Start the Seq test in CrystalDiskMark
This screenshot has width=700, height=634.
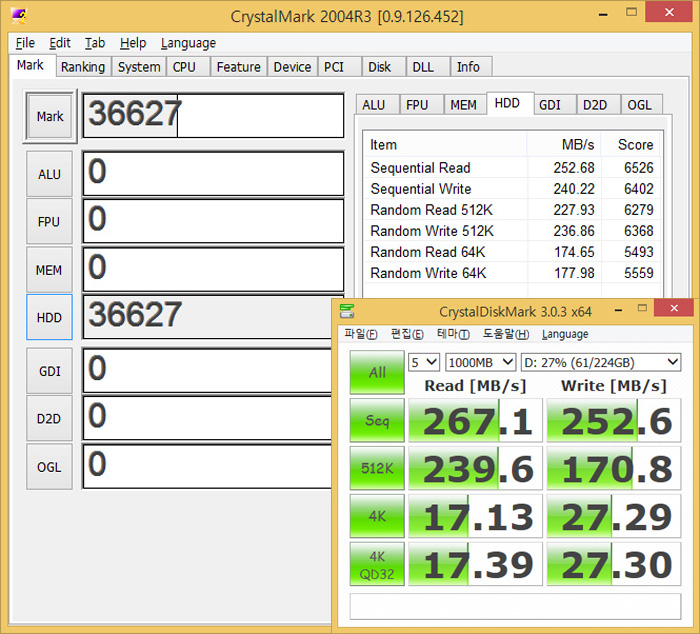point(377,420)
